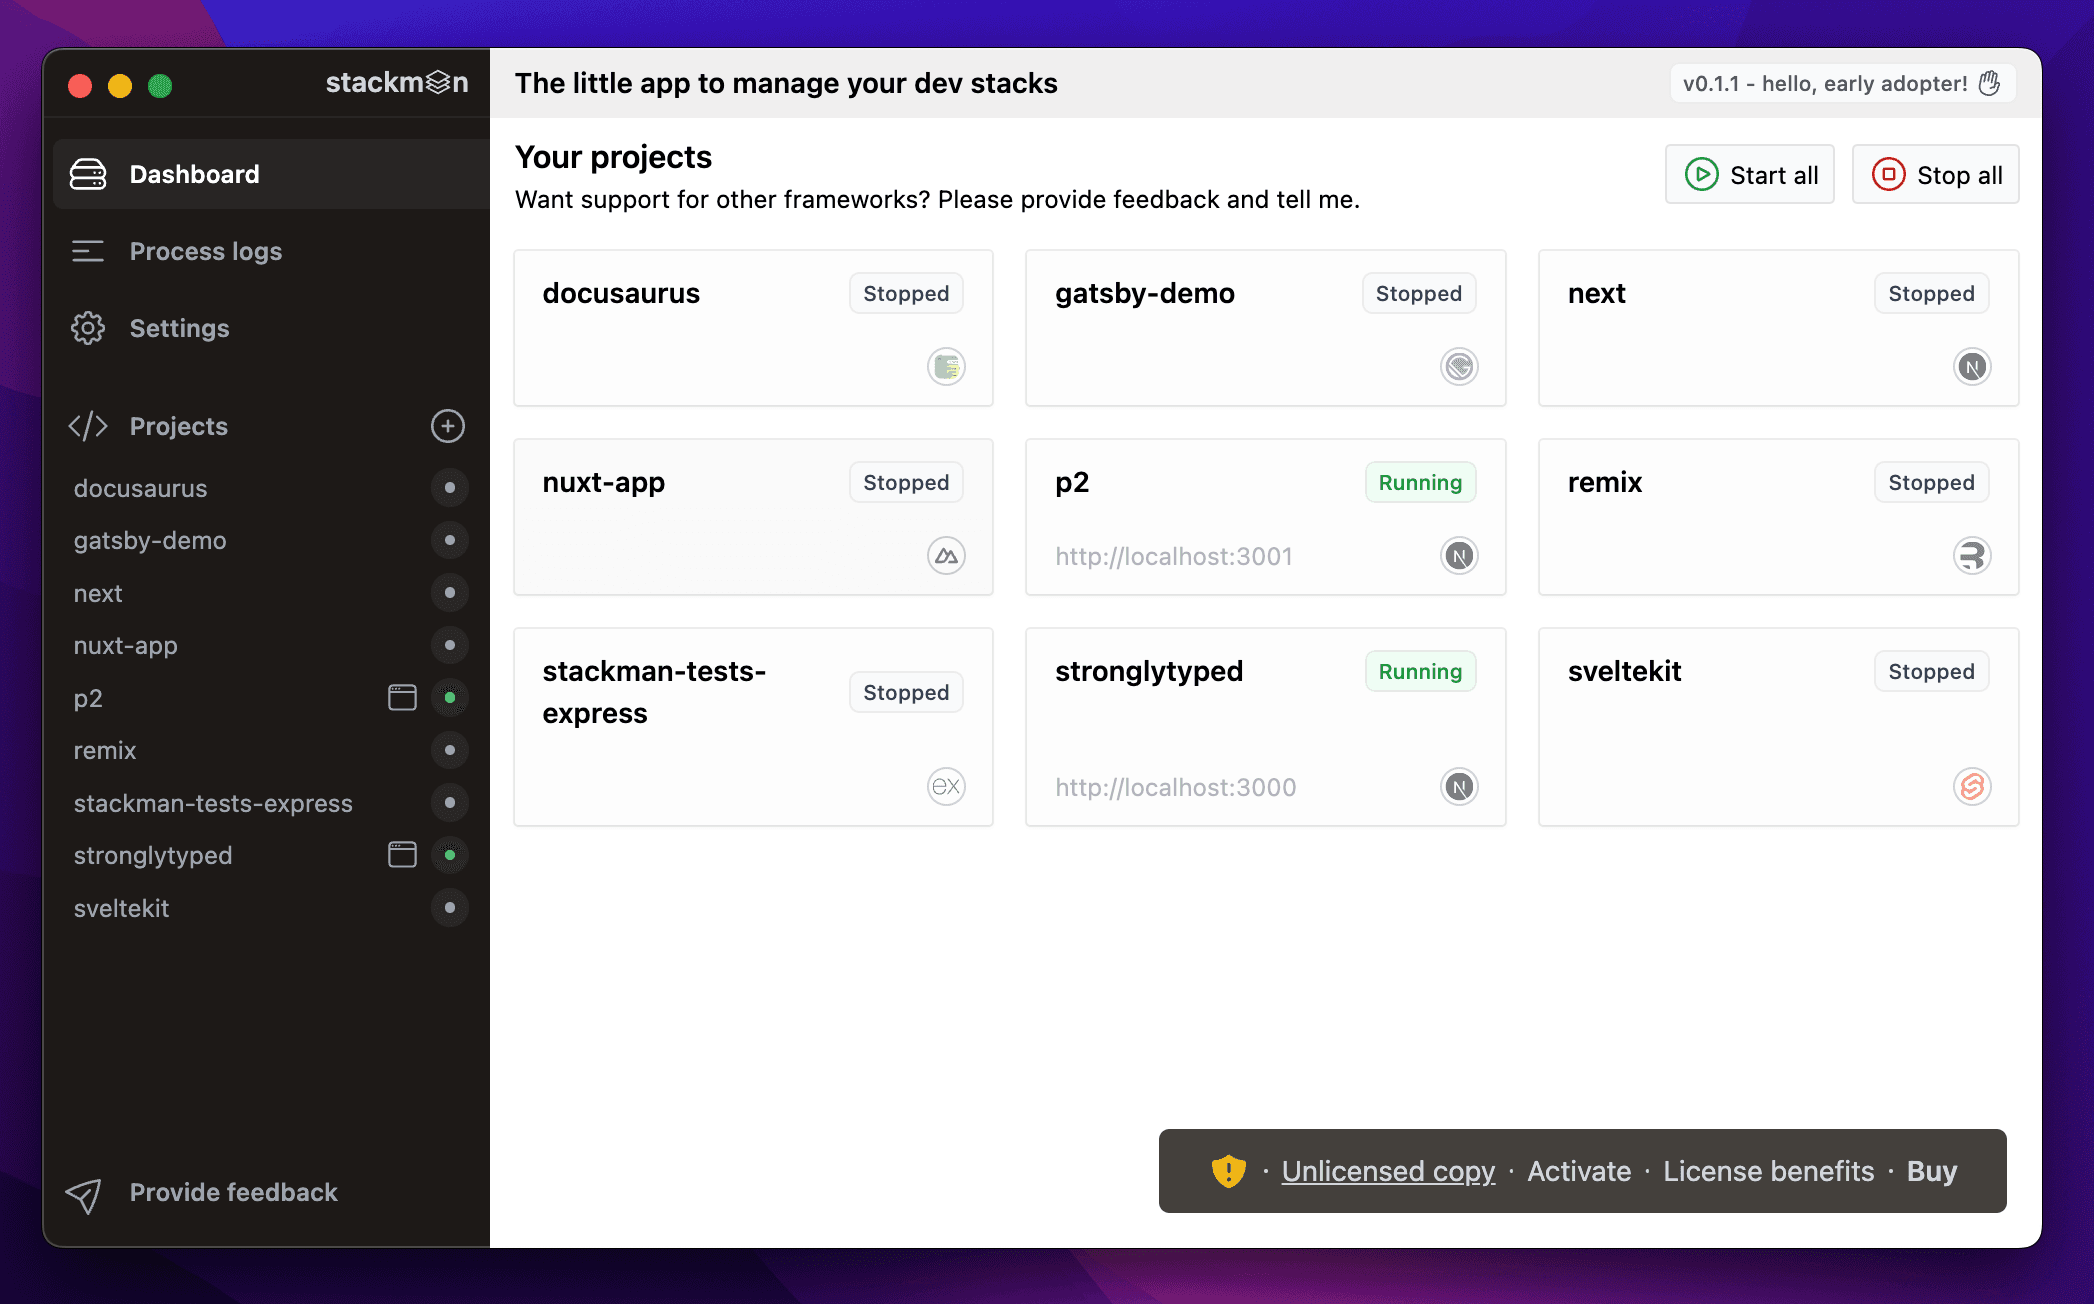Click sveltekit card Stopped badge
This screenshot has height=1304, width=2094.
tap(1931, 671)
